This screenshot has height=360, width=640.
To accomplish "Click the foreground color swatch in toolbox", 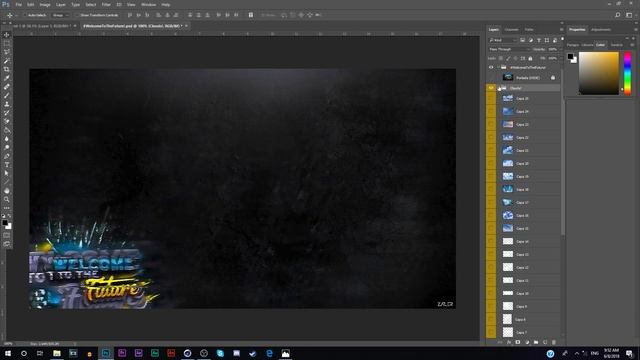I will pos(4,222).
